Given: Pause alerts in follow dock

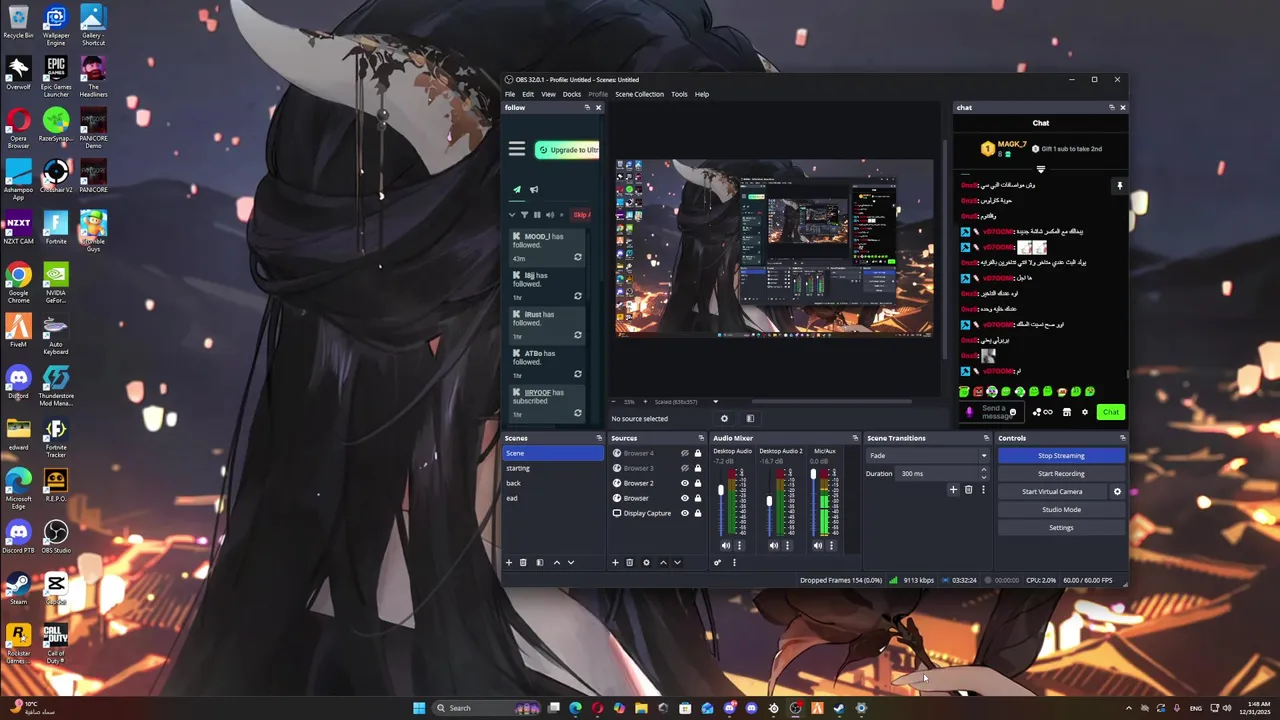Looking at the screenshot, I should [x=537, y=215].
